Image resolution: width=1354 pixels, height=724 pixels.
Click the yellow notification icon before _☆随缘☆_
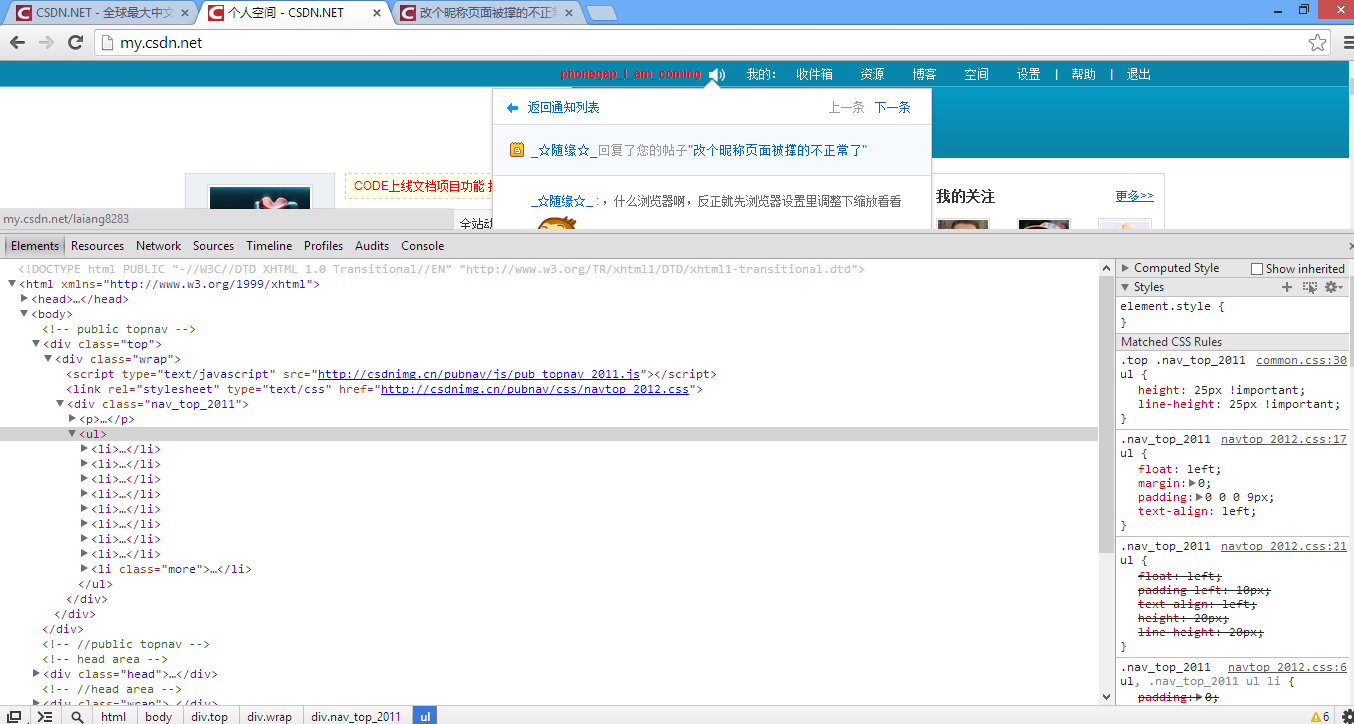tap(517, 150)
